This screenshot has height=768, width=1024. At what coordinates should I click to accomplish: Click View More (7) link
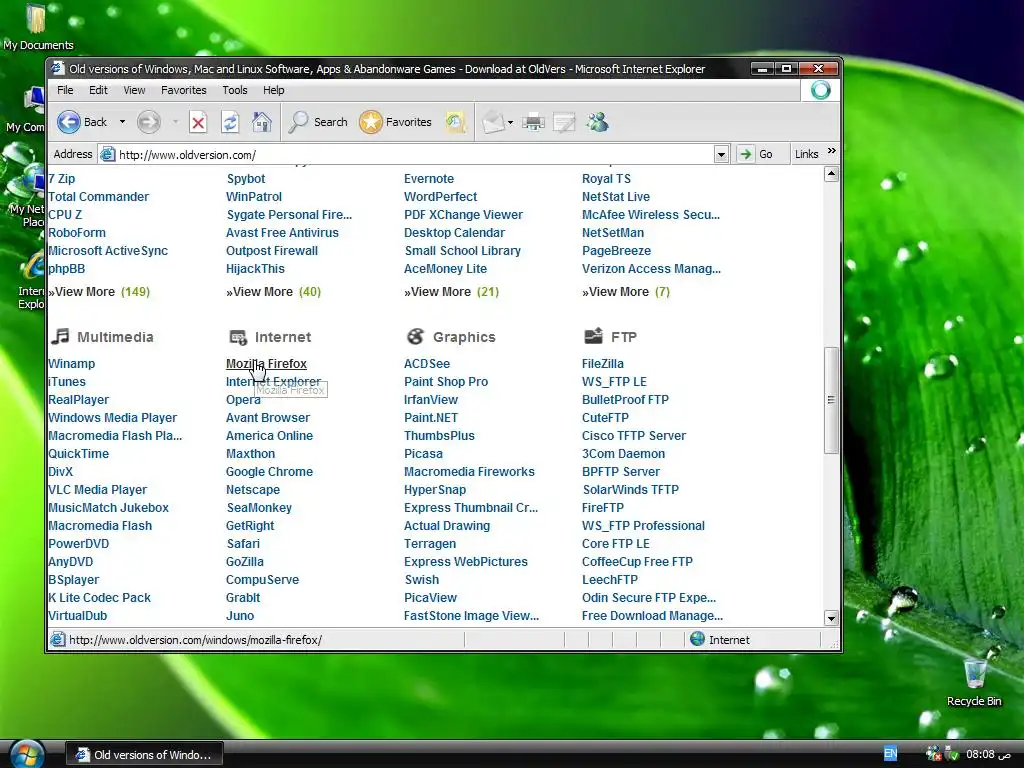(626, 292)
